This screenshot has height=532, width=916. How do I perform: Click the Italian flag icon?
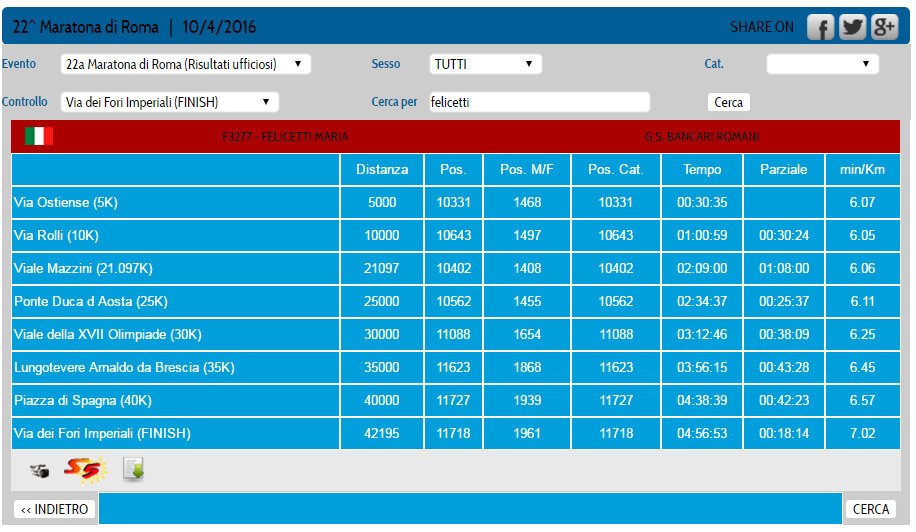coord(39,136)
